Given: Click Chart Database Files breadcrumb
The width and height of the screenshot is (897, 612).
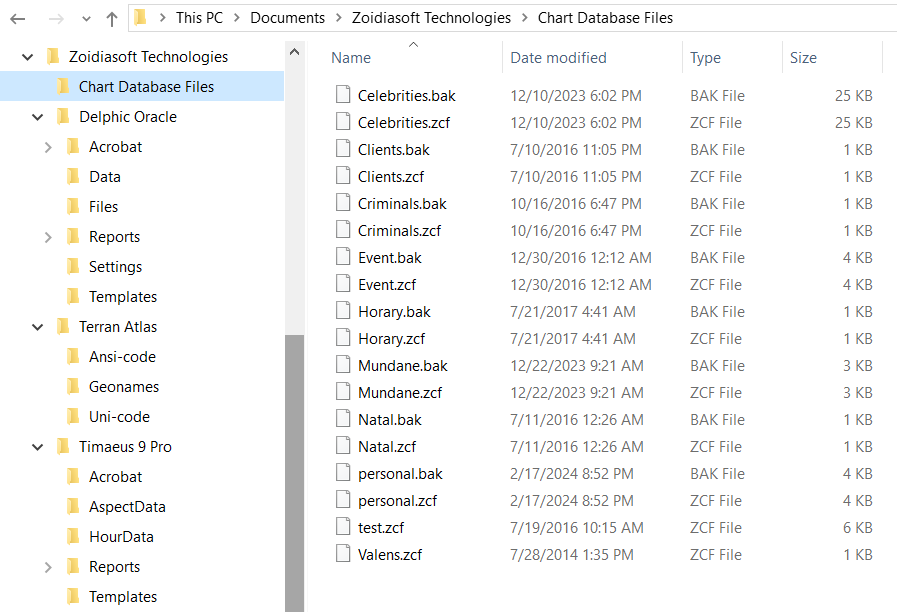Looking at the screenshot, I should (605, 18).
